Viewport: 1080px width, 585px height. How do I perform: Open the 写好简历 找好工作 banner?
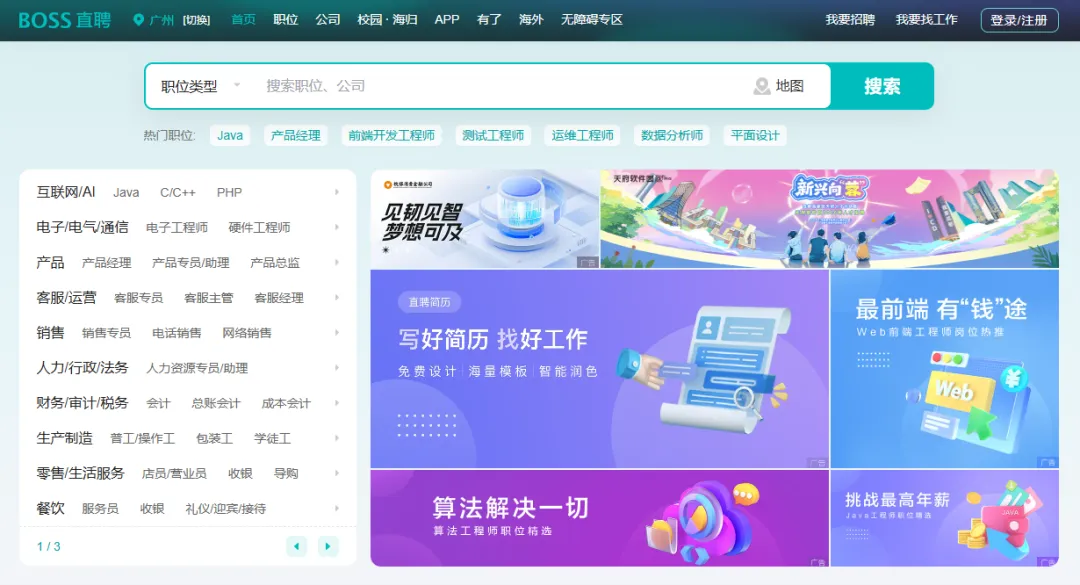[x=599, y=369]
